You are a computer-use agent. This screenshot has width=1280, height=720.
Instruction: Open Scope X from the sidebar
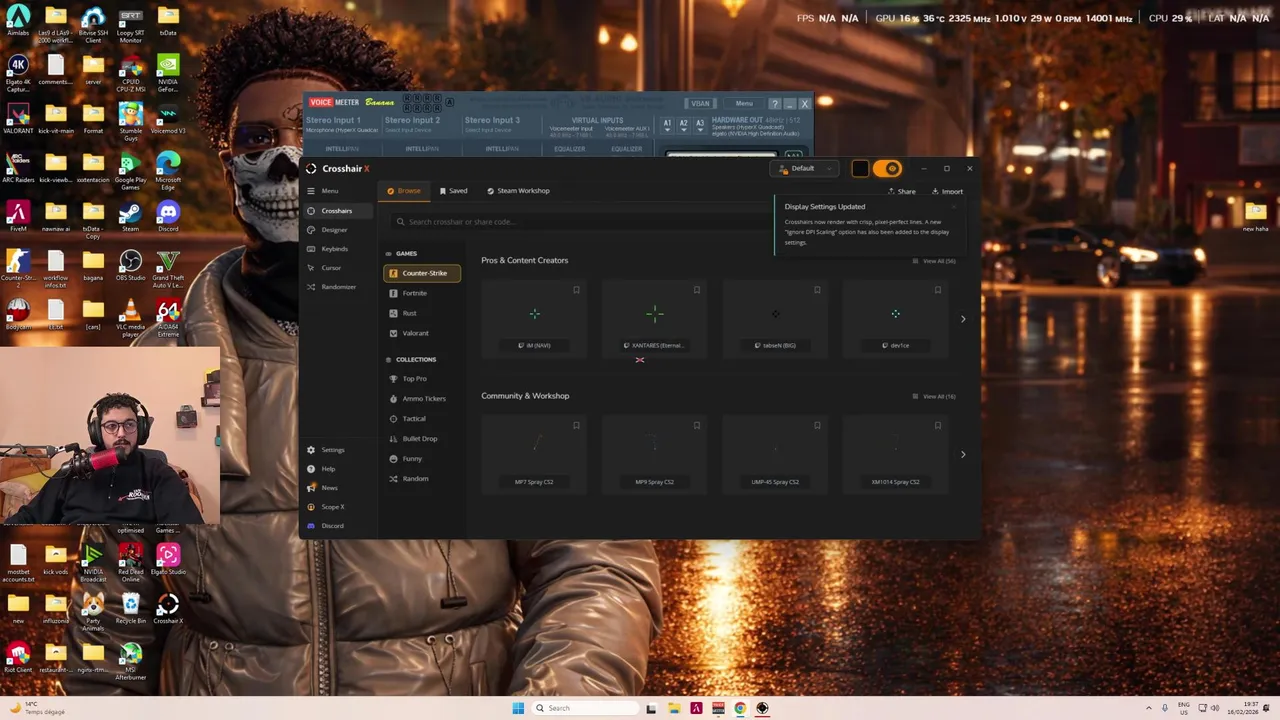click(332, 507)
